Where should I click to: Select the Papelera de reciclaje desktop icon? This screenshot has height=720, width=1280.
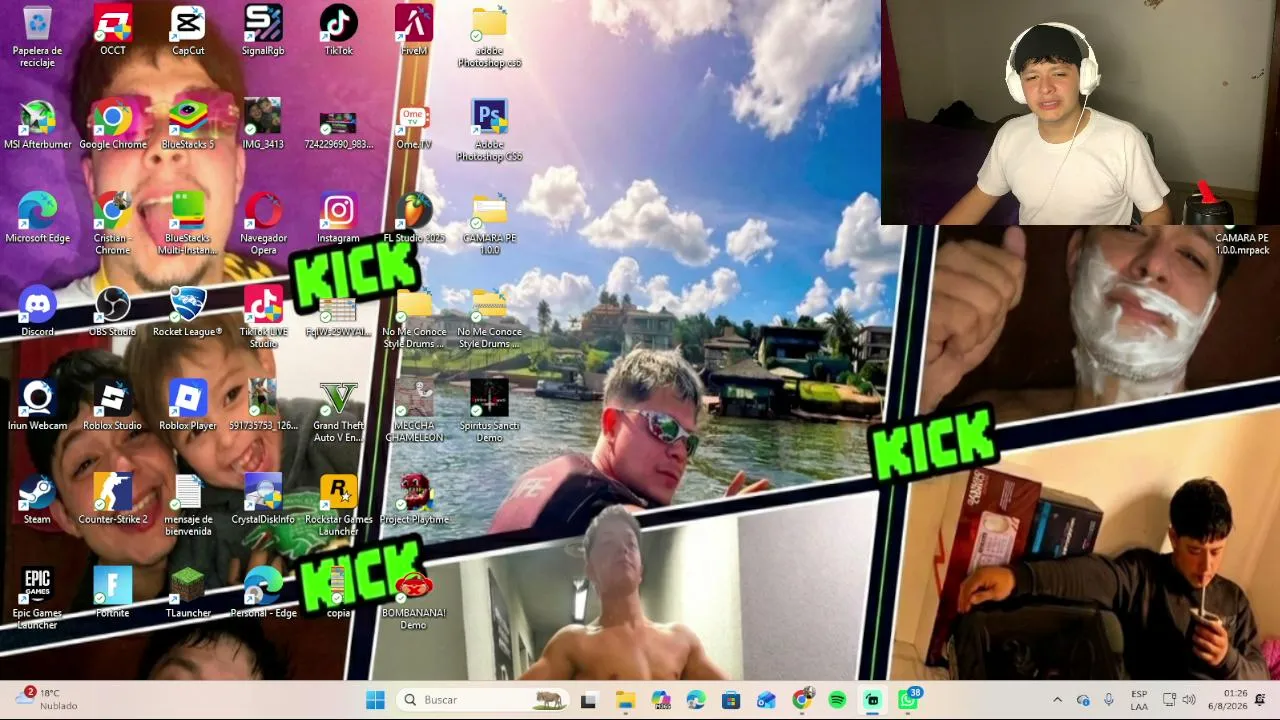(x=37, y=36)
